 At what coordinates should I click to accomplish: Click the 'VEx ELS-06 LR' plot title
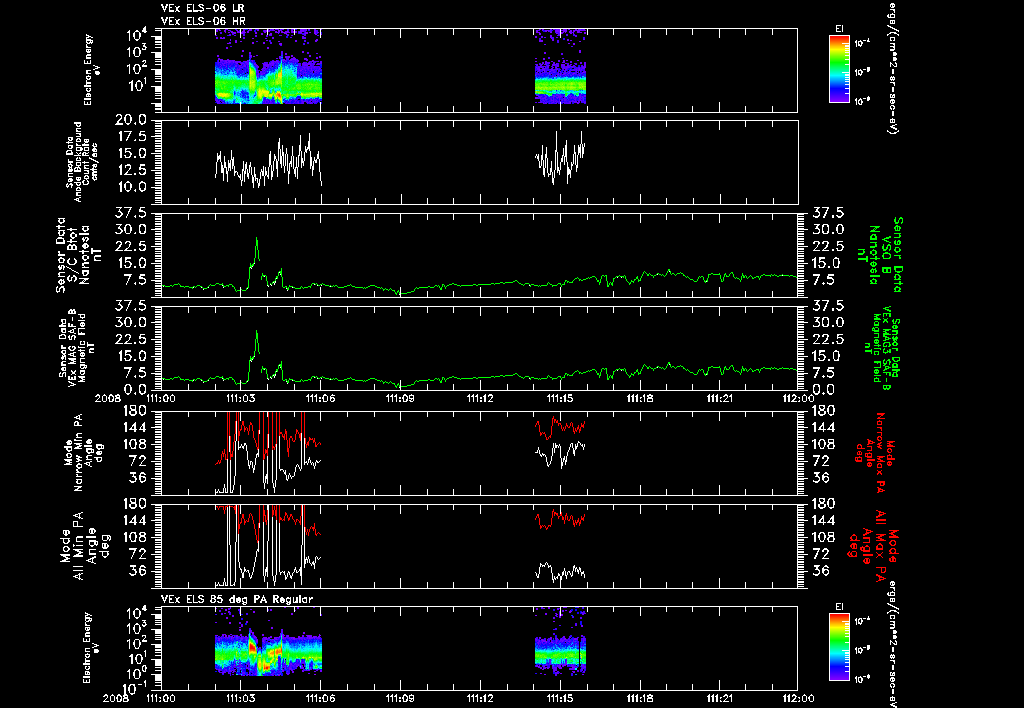point(203,8)
